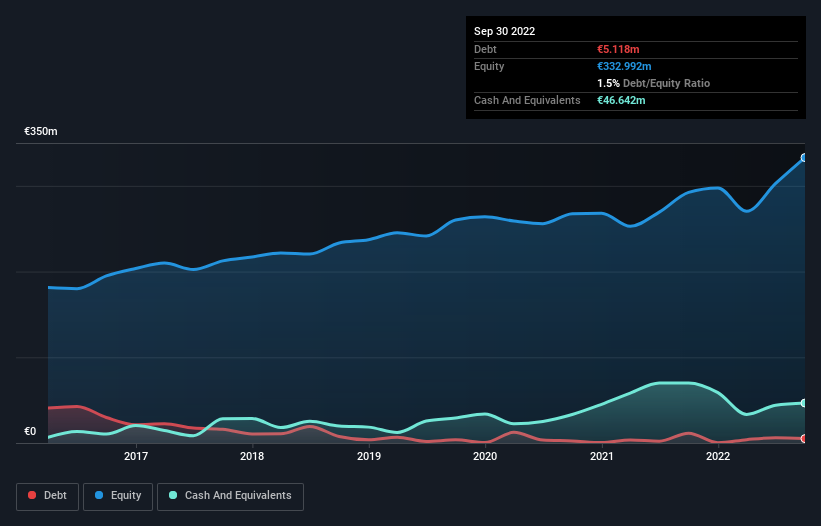Click the blue Equity endpoint marker
Screen dimensions: 821x526
[803, 158]
